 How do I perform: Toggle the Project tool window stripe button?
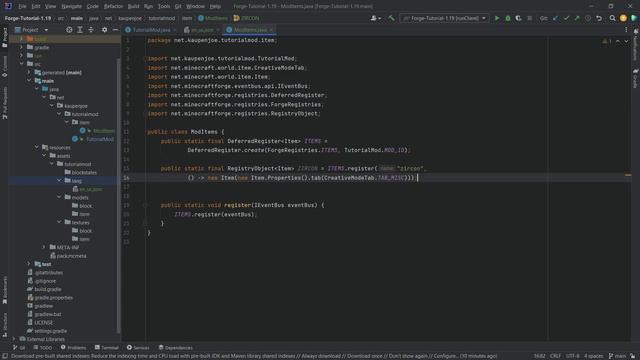click(4, 38)
